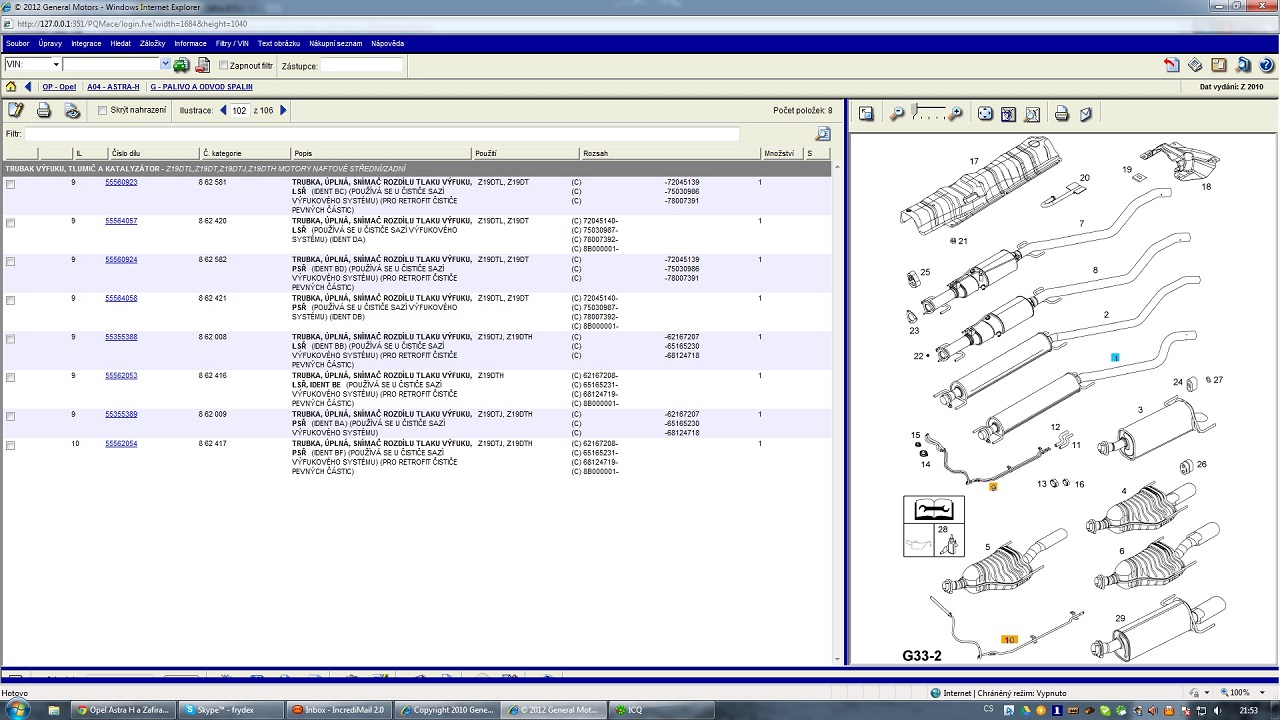Navigate to A04 - ASTRA-H breadcrumb
This screenshot has width=1280, height=720.
point(113,87)
